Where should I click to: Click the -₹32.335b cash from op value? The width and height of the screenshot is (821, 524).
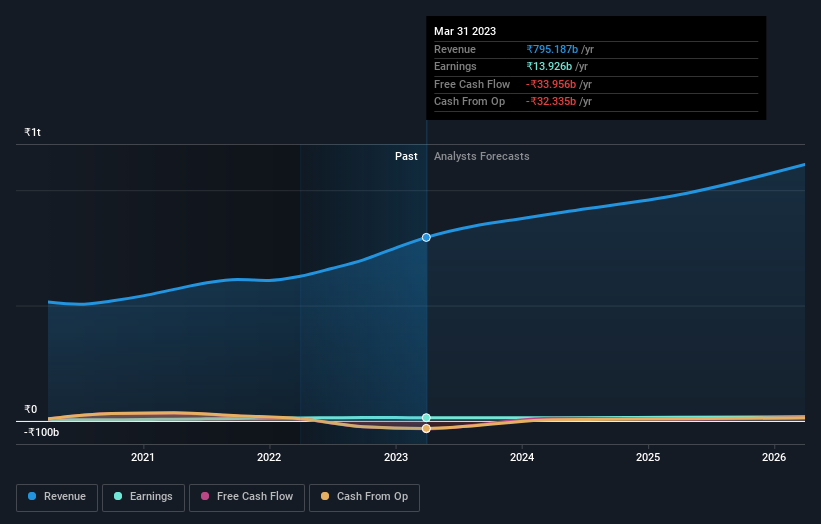551,102
